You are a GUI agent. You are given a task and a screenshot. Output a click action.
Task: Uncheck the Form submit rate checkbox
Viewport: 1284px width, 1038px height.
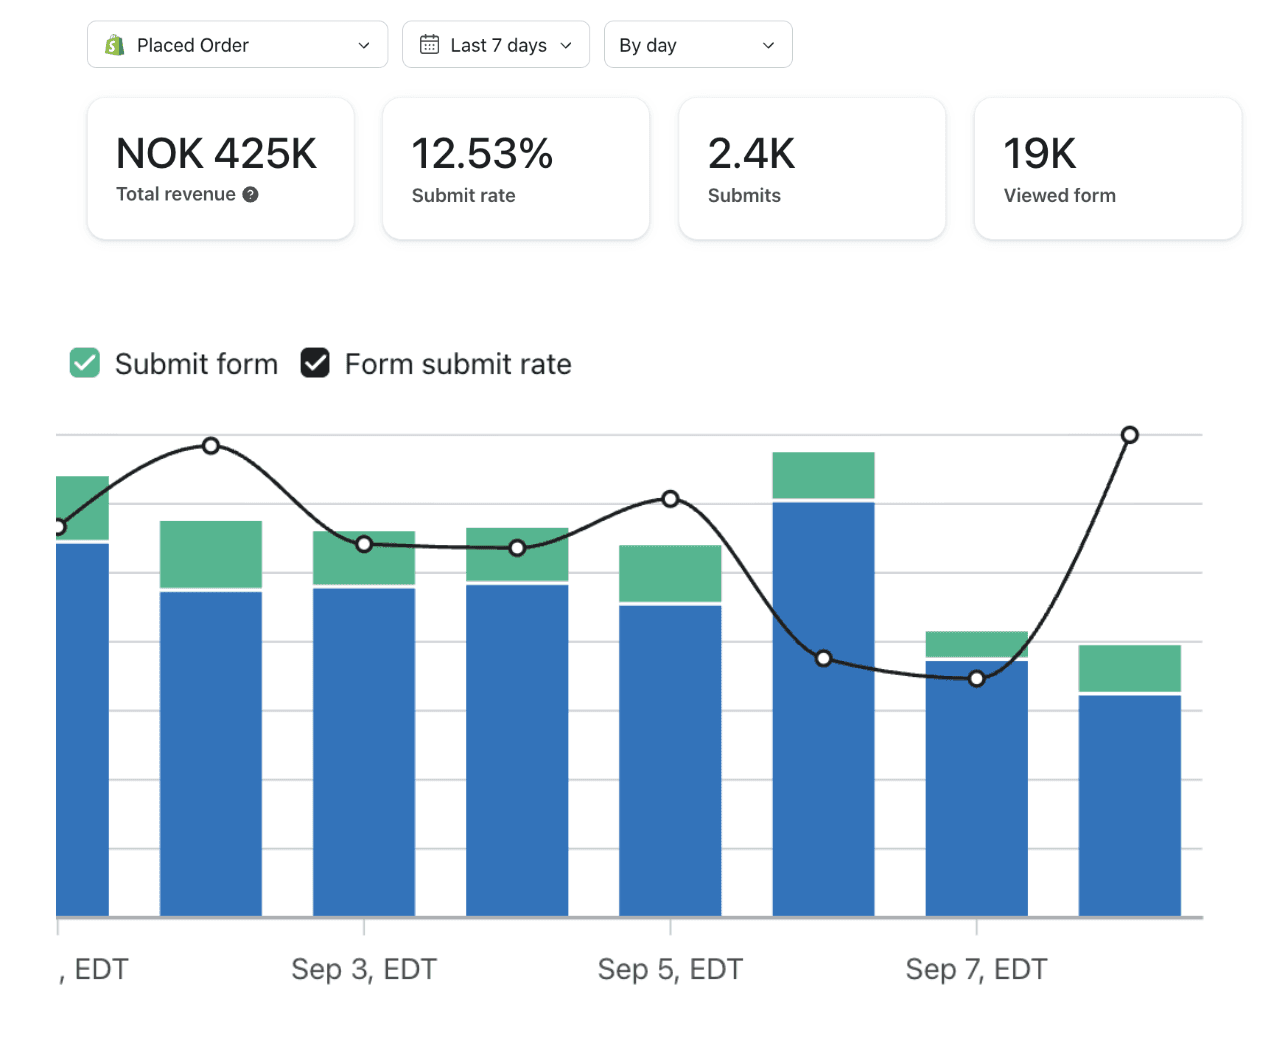[x=315, y=363]
